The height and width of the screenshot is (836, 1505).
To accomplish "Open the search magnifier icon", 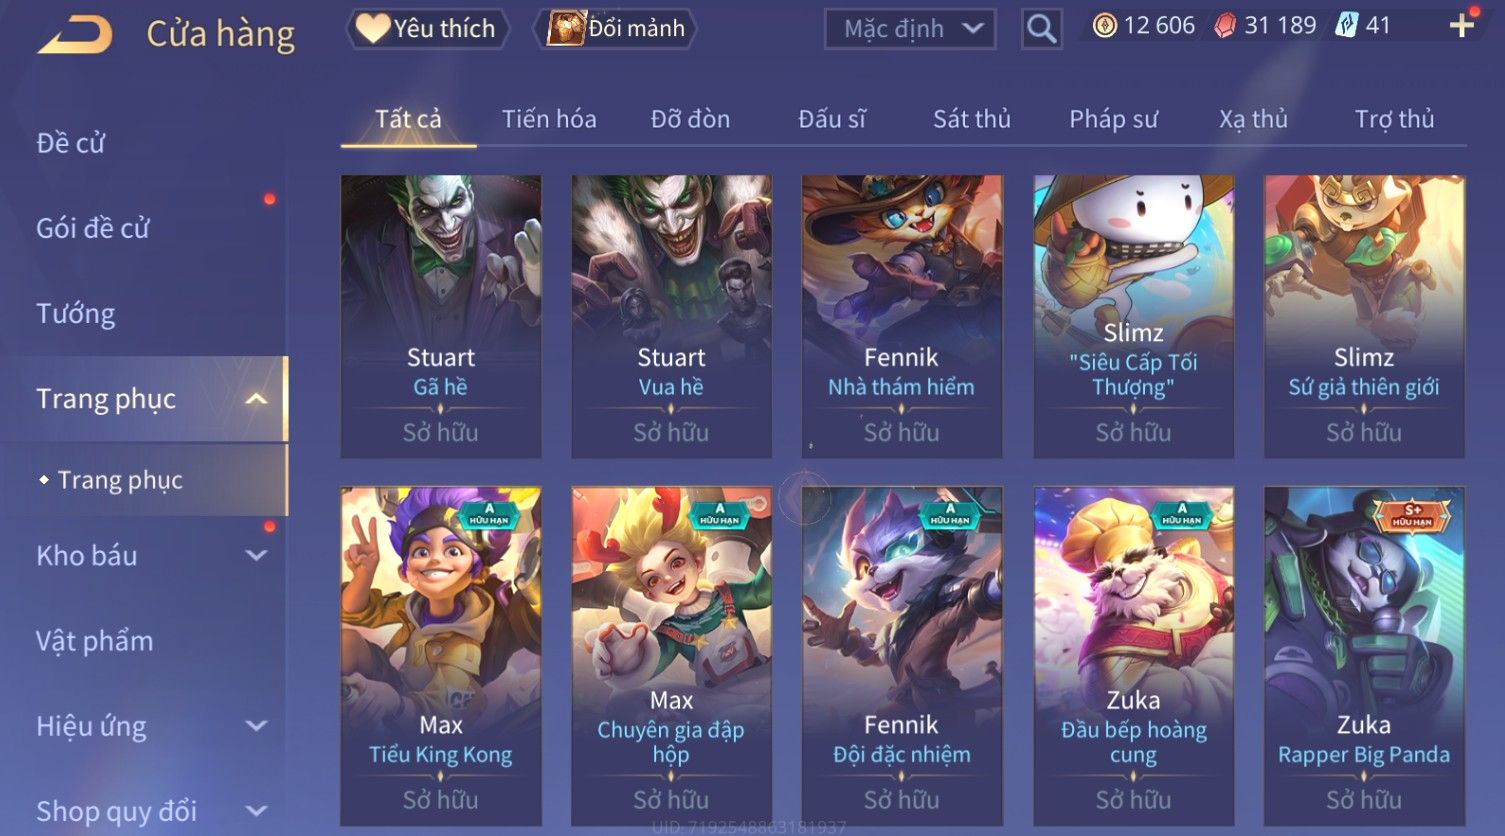I will pyautogui.click(x=1041, y=29).
